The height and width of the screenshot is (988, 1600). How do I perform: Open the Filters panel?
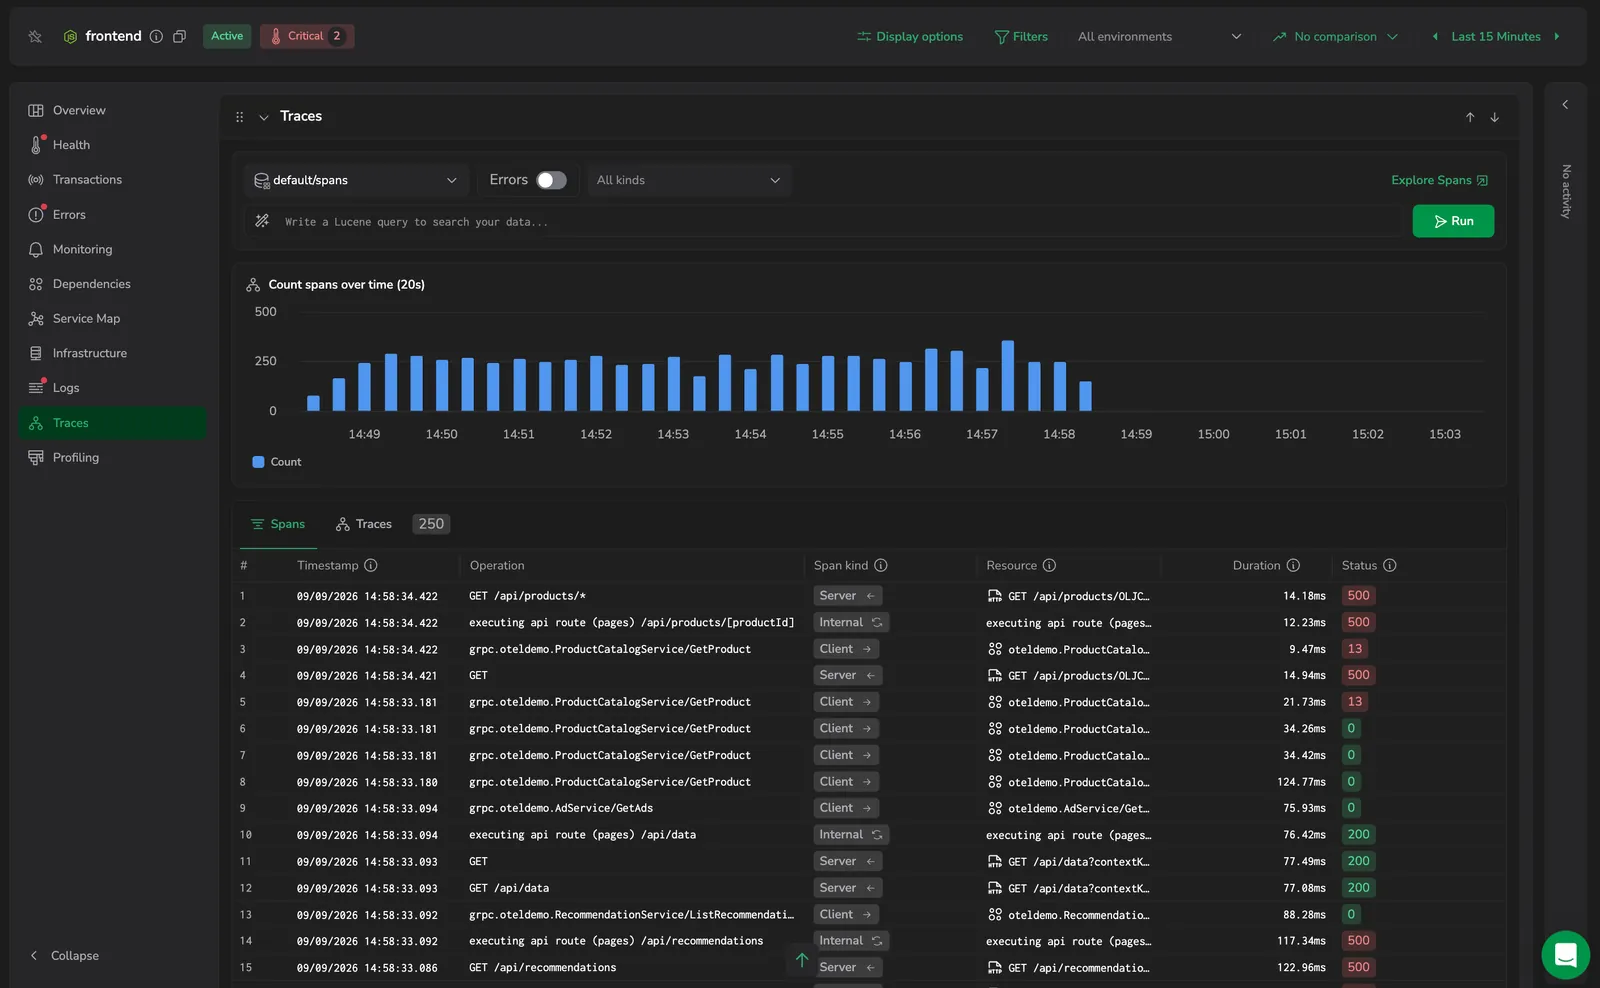point(1021,36)
